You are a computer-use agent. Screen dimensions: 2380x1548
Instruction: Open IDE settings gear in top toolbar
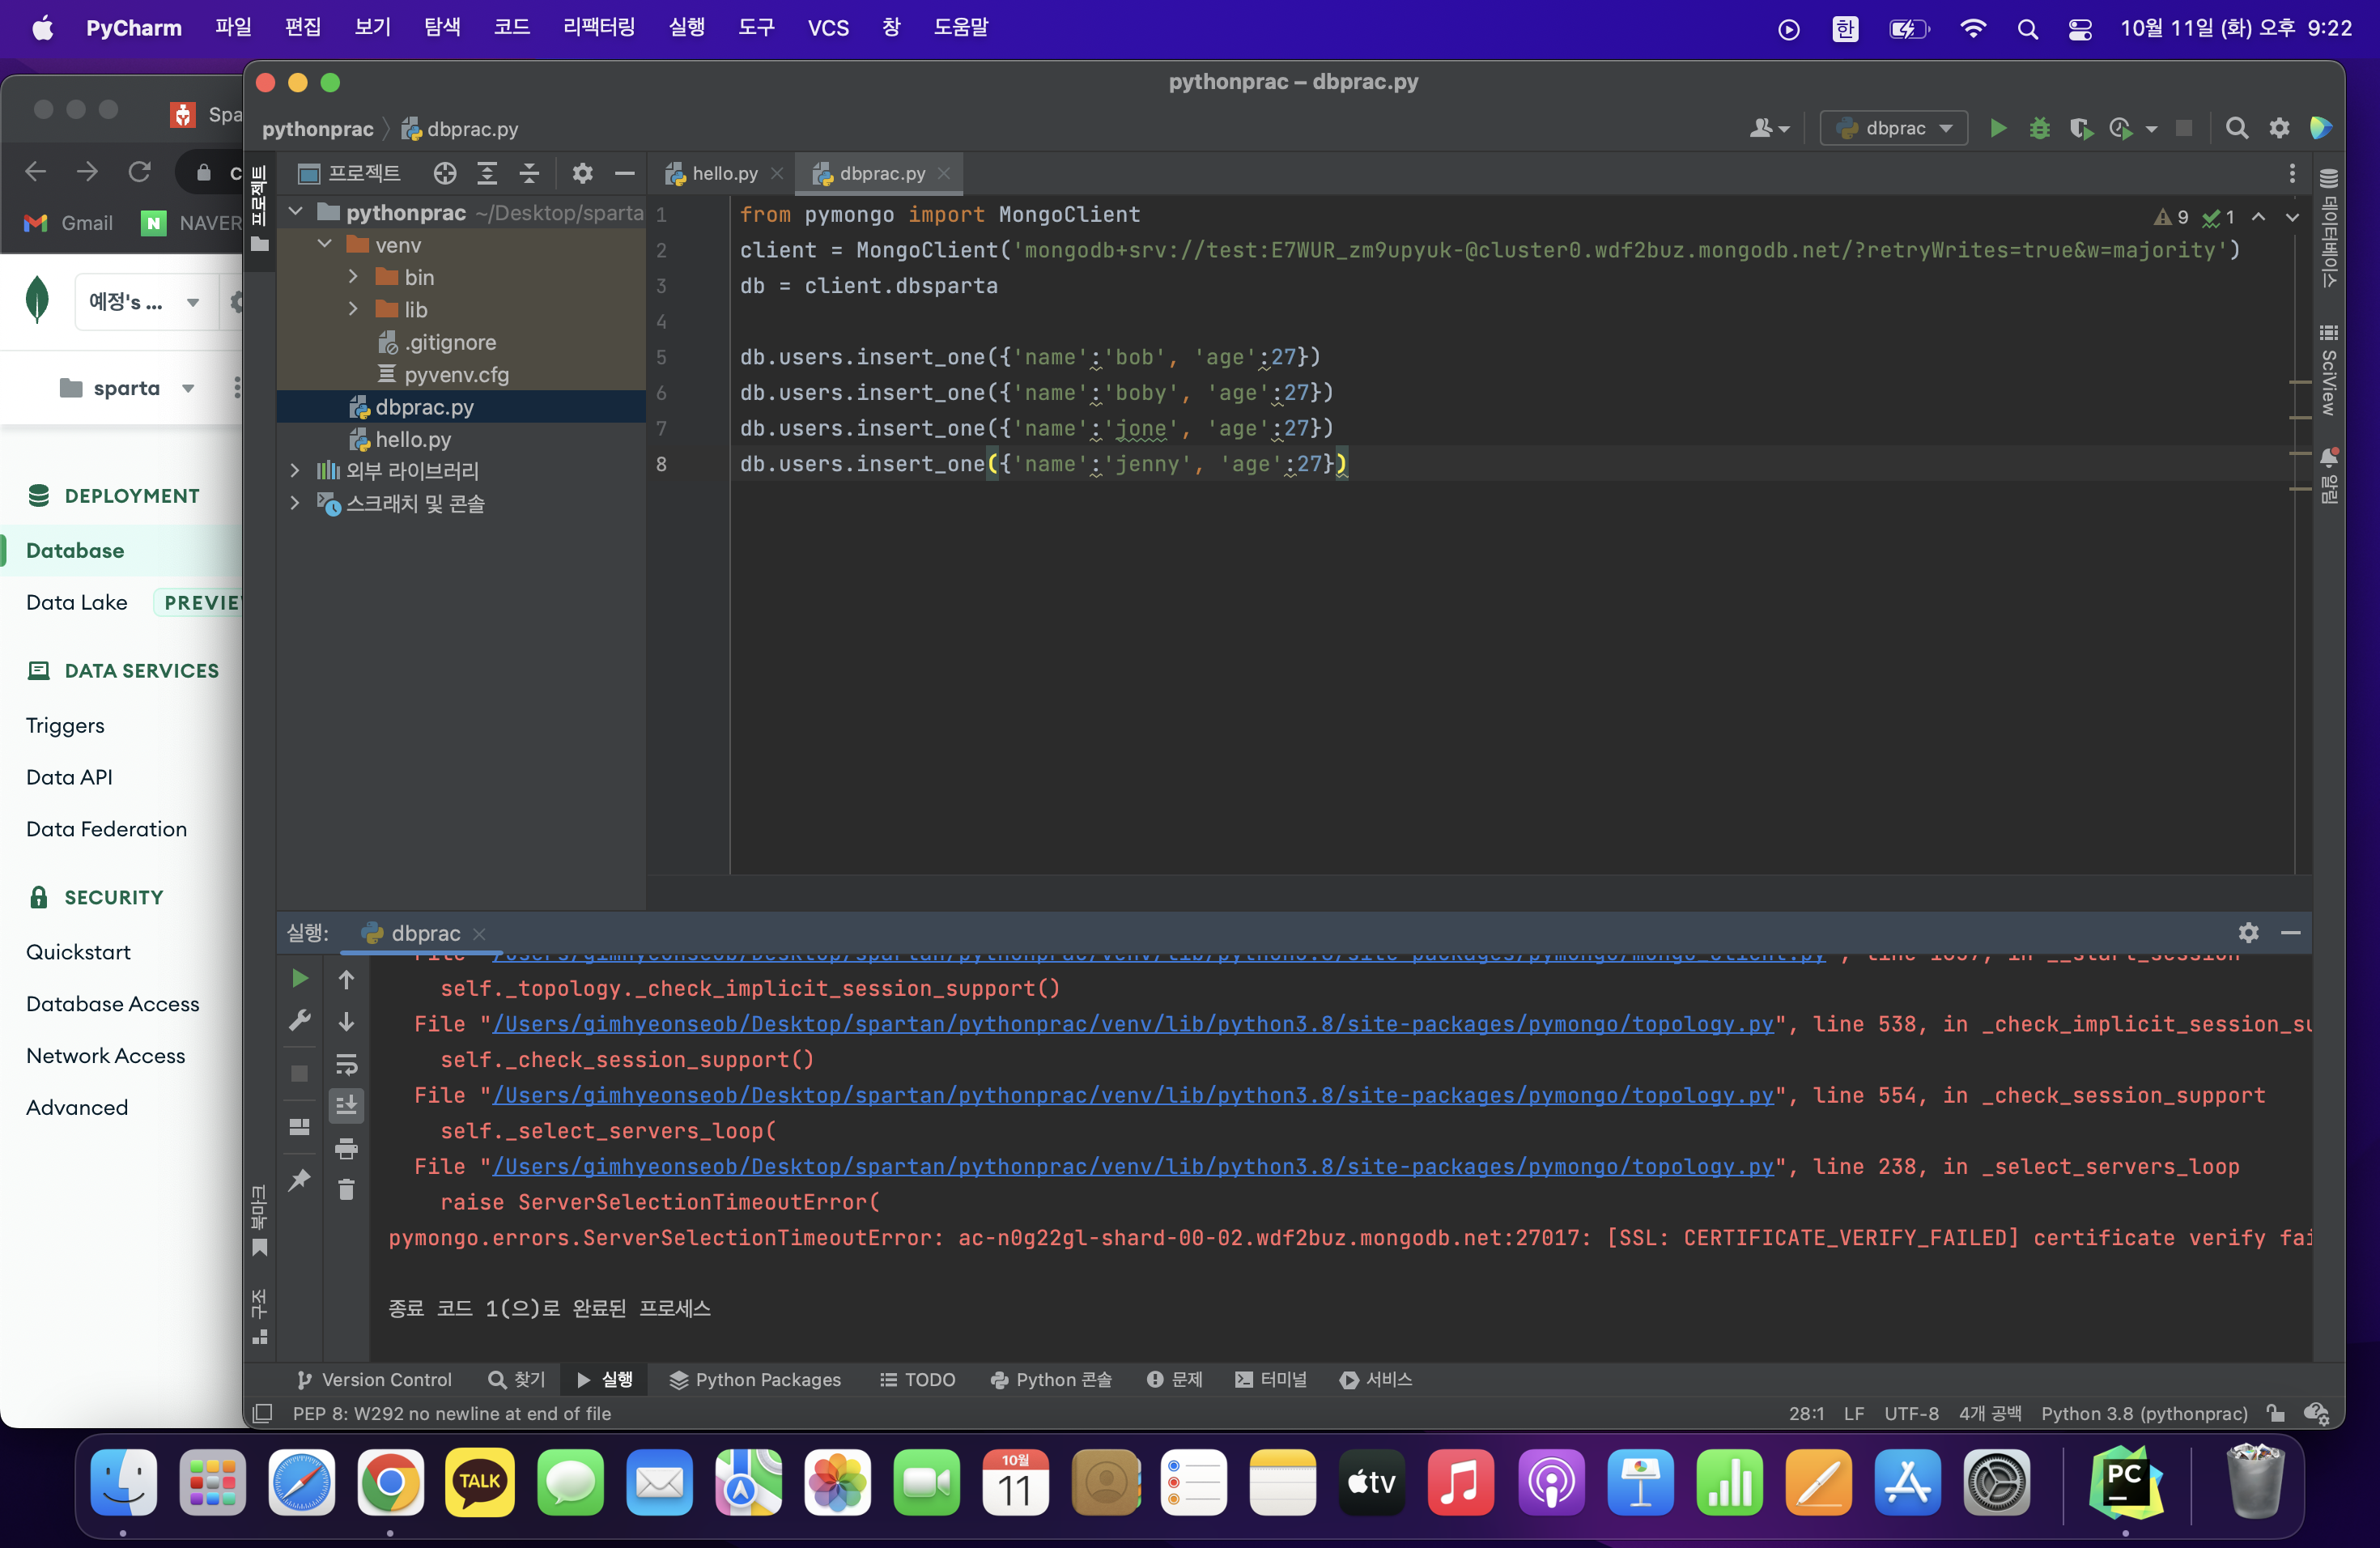[2279, 128]
